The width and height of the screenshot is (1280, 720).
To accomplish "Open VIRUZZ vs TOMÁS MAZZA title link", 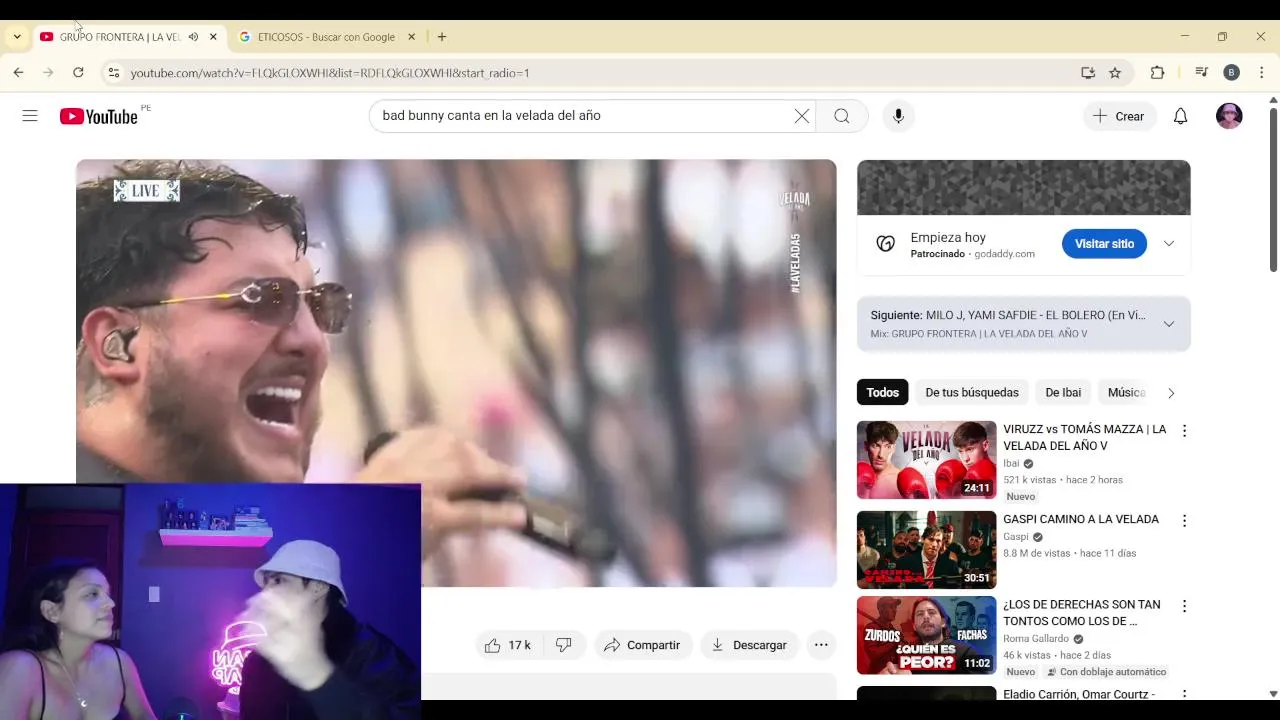I will (x=1085, y=437).
